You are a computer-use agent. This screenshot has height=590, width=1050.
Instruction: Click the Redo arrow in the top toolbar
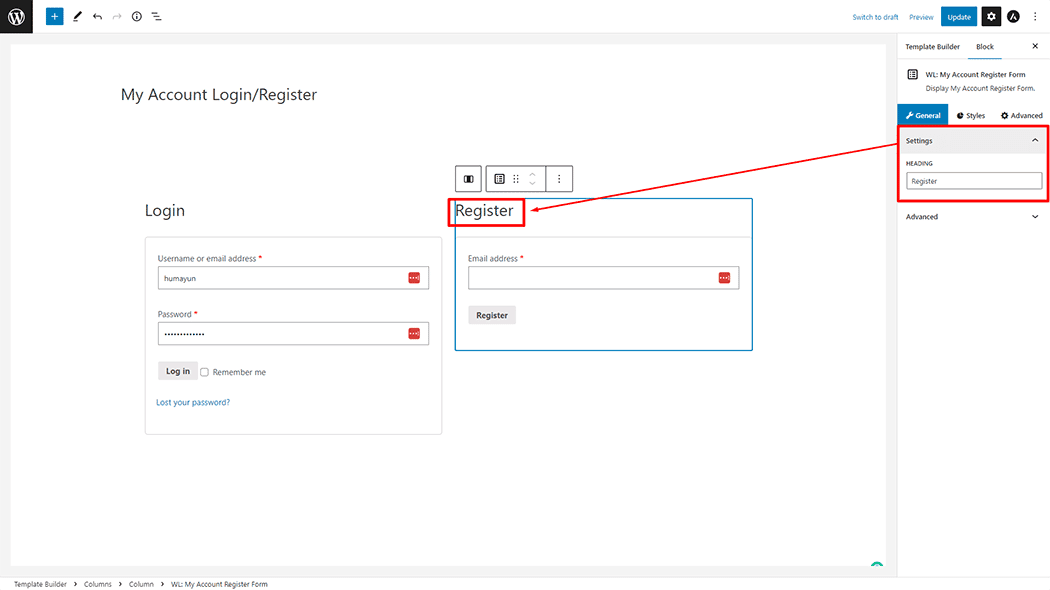click(x=116, y=16)
